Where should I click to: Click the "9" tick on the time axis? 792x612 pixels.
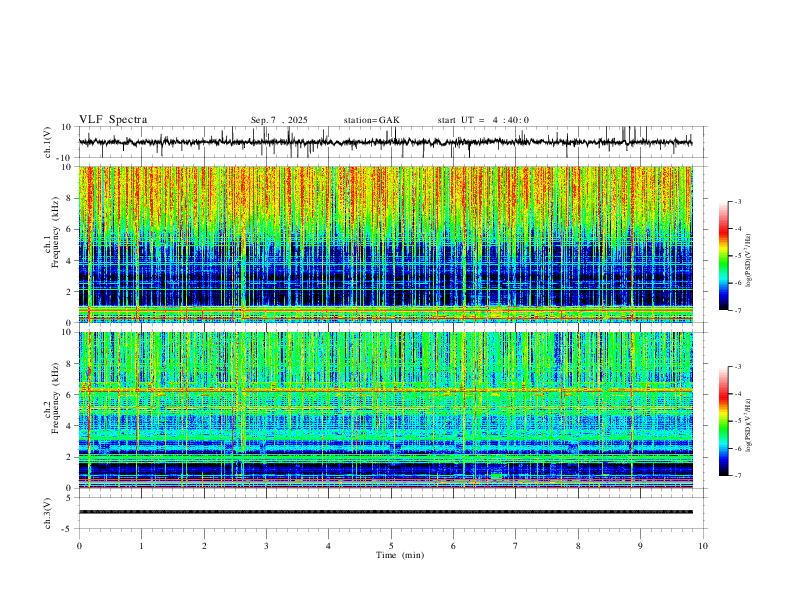tap(640, 546)
